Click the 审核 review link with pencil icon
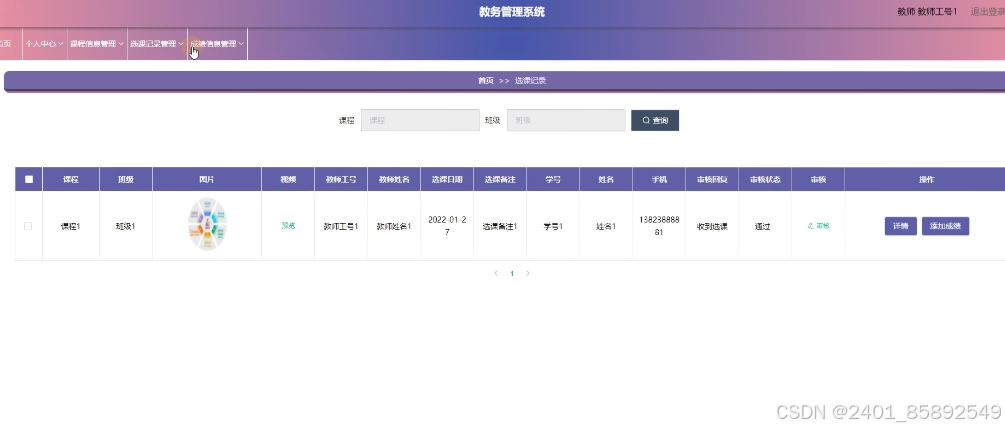Viewport: 1005px width, 430px height. [818, 226]
